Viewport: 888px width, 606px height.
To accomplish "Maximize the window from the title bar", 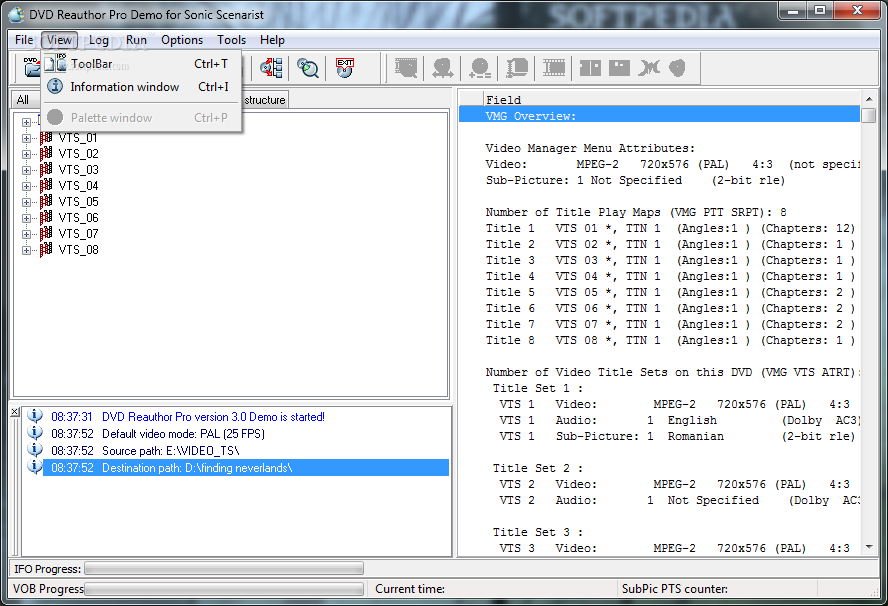I will point(820,10).
